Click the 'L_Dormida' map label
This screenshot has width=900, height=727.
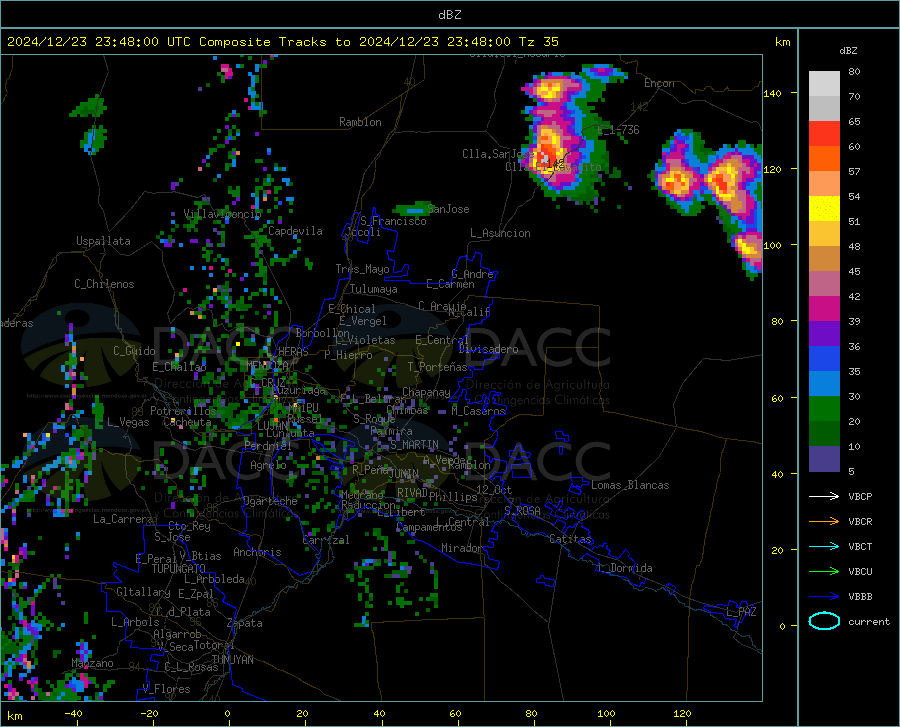(624, 568)
